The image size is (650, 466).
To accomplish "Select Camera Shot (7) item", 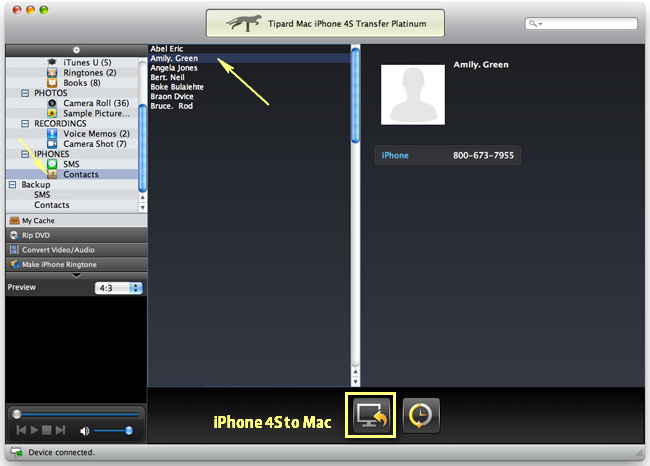I will pyautogui.click(x=95, y=144).
